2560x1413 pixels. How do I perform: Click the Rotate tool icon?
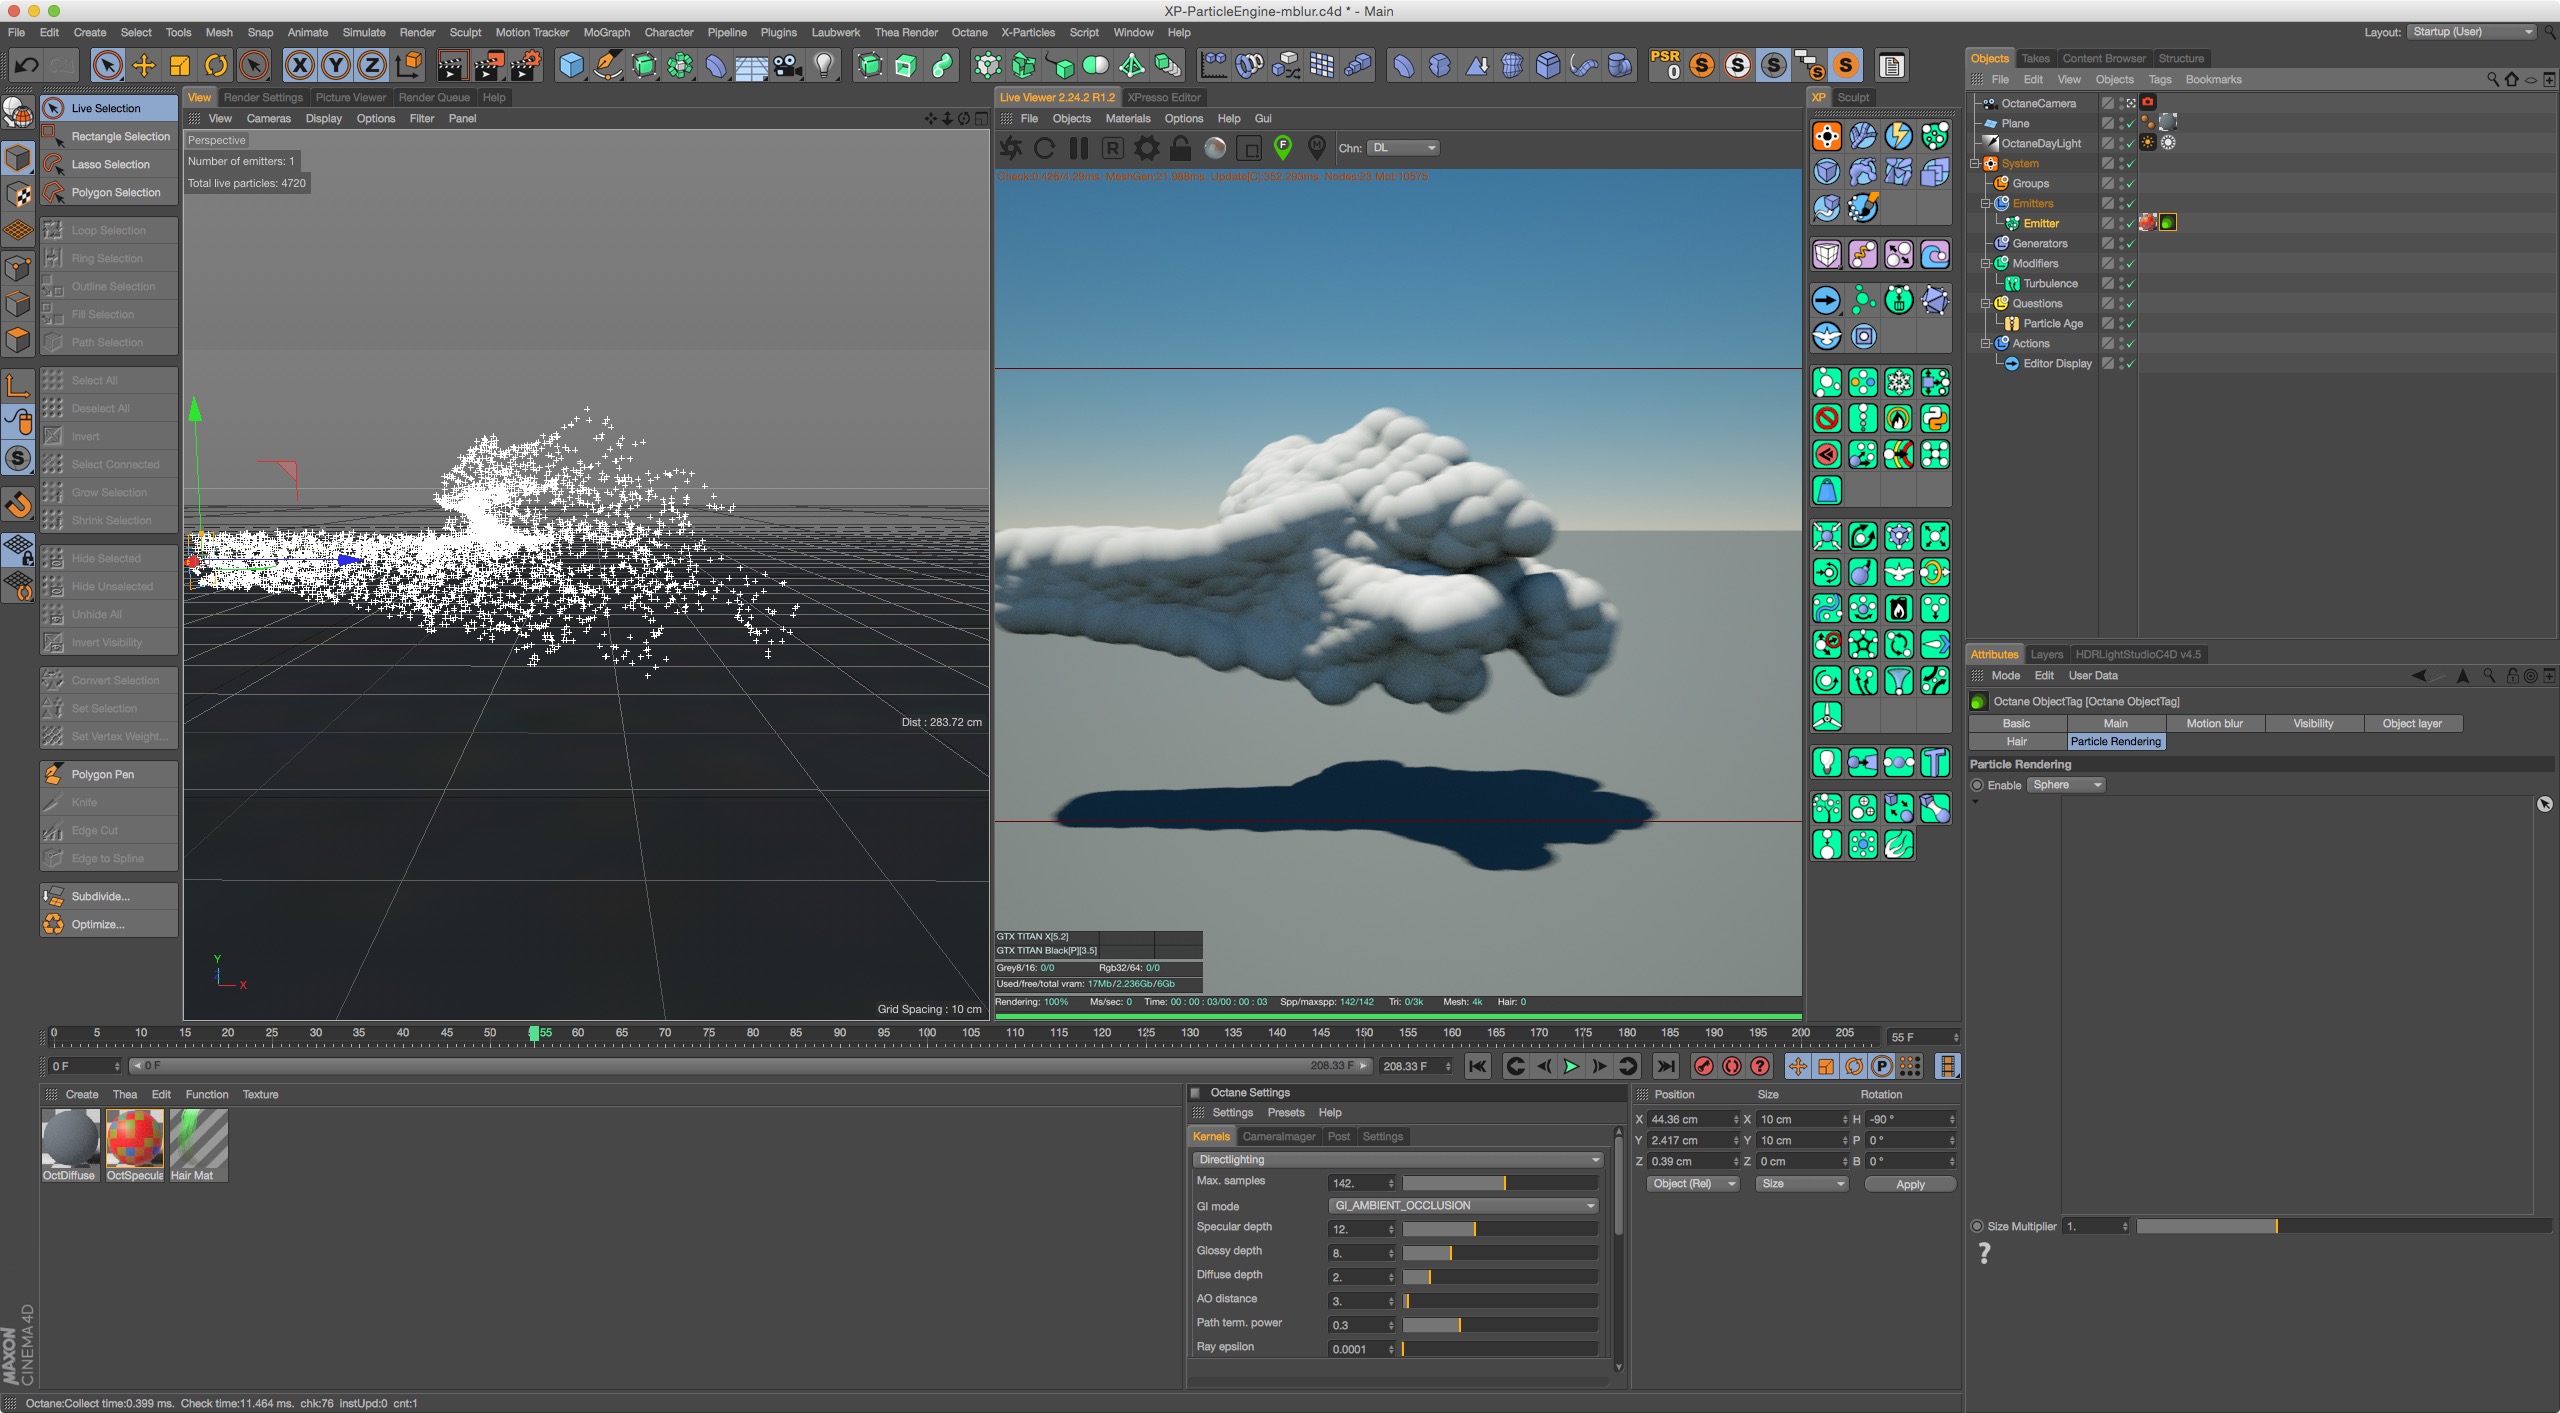[x=216, y=66]
